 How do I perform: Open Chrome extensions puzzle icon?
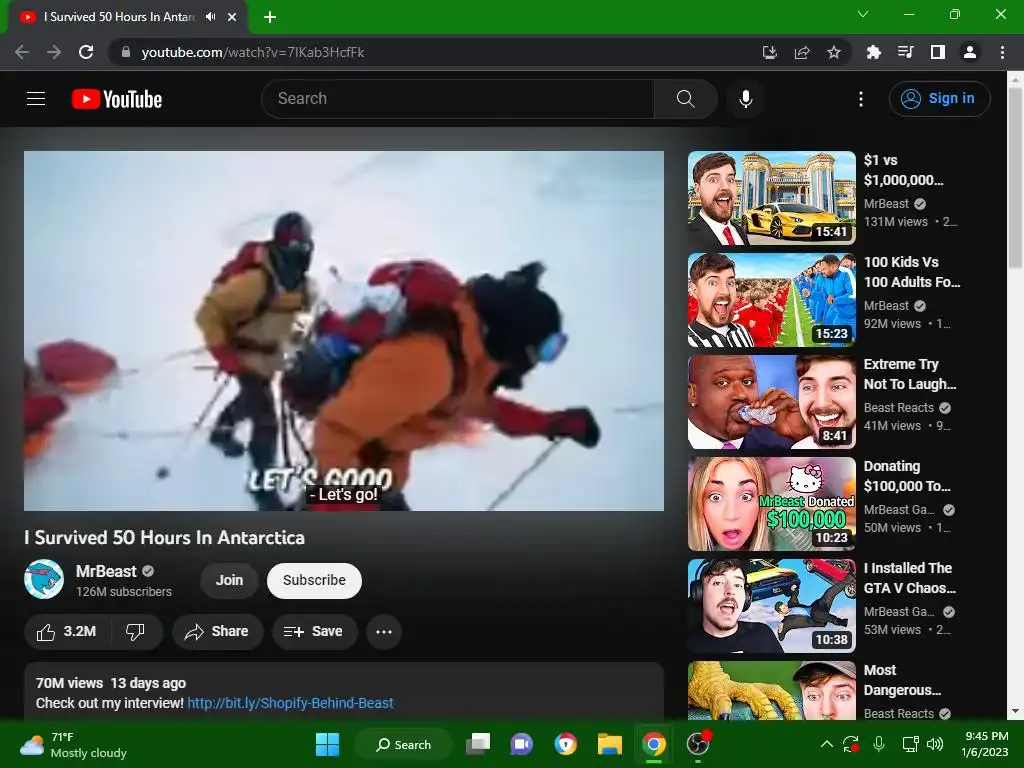[x=873, y=52]
